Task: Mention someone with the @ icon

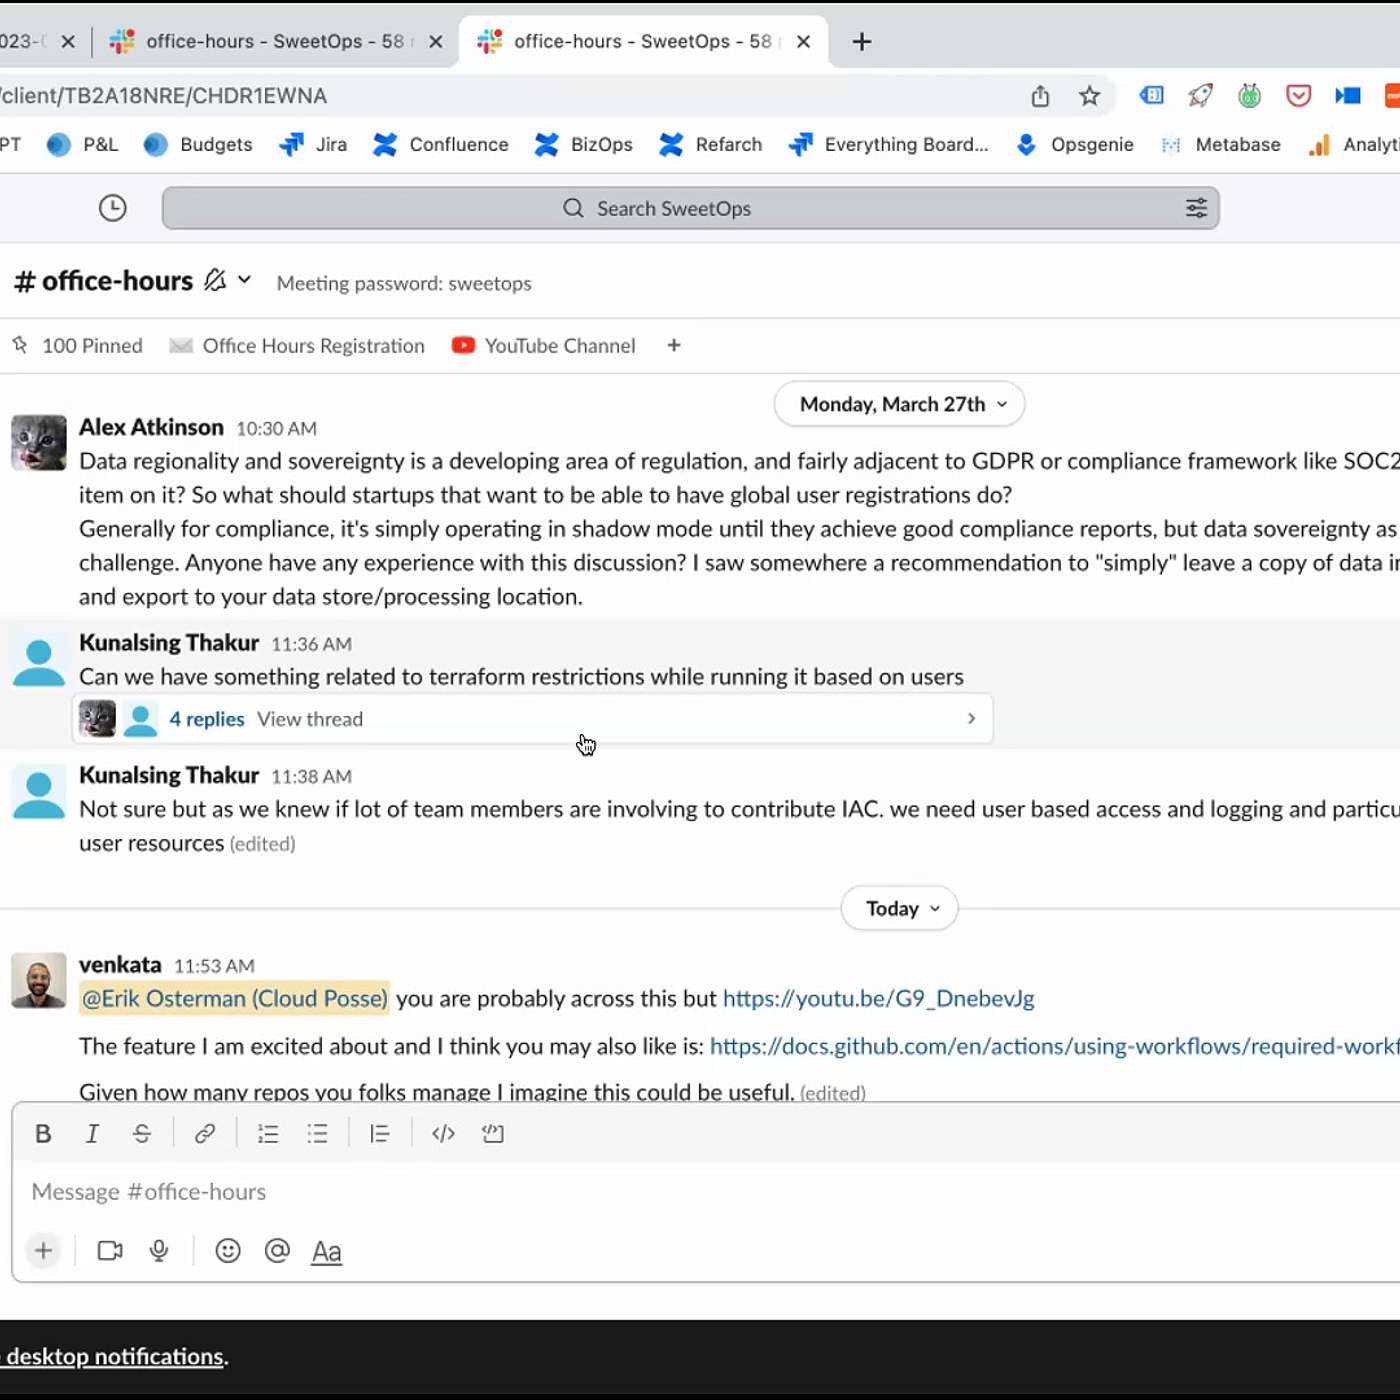Action: [277, 1251]
